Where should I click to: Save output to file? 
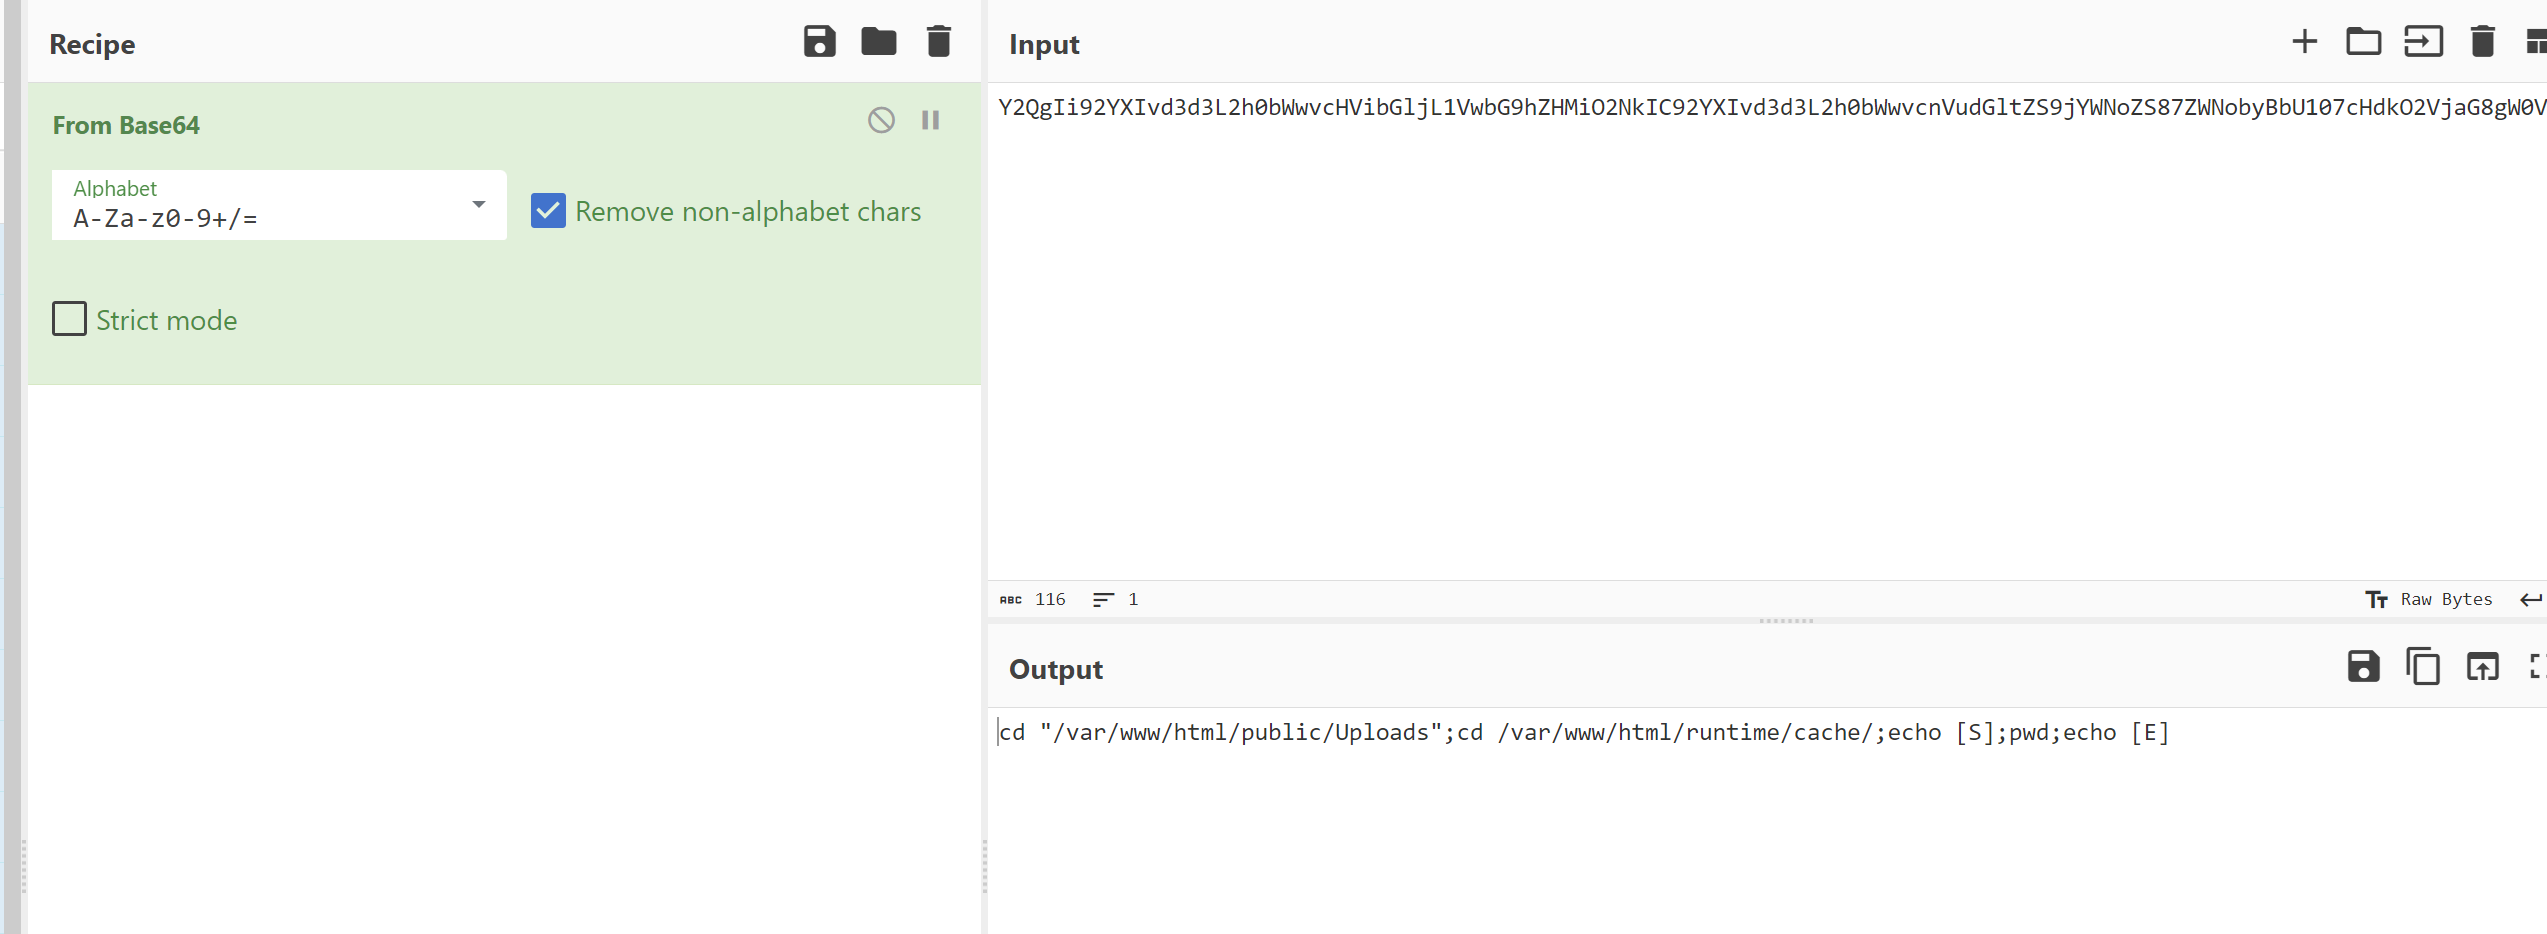tap(2363, 666)
